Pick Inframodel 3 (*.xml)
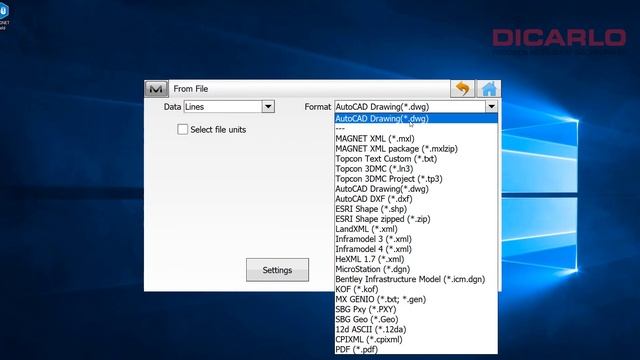This screenshot has height=360, width=640. click(x=416, y=239)
